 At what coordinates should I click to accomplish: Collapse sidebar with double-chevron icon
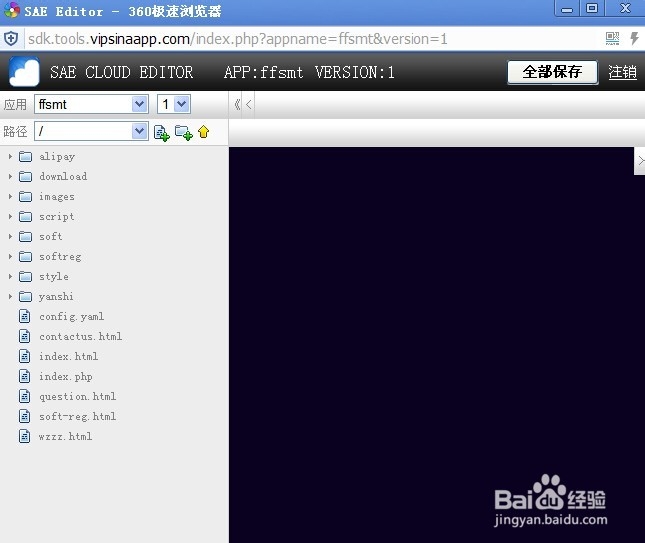tap(237, 104)
